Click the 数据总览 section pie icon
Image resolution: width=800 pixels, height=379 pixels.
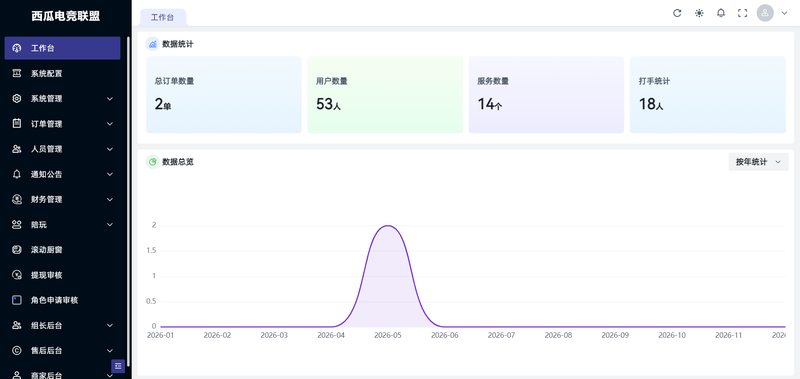(x=153, y=162)
